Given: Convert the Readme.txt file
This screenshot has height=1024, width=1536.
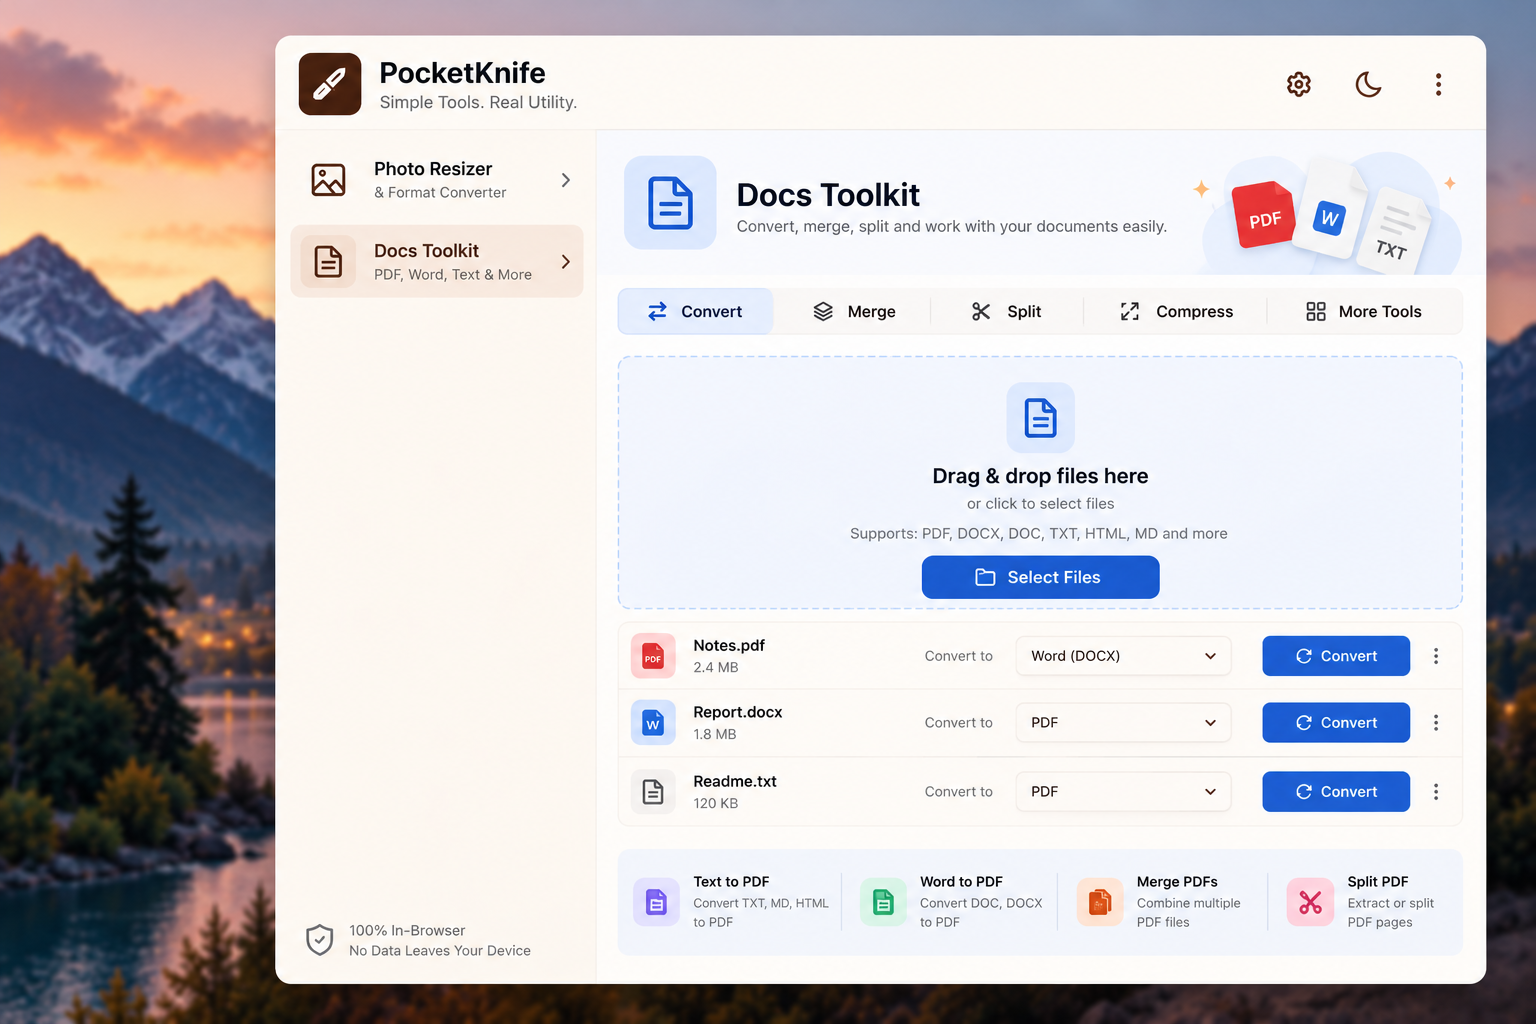Looking at the screenshot, I should [1336, 791].
